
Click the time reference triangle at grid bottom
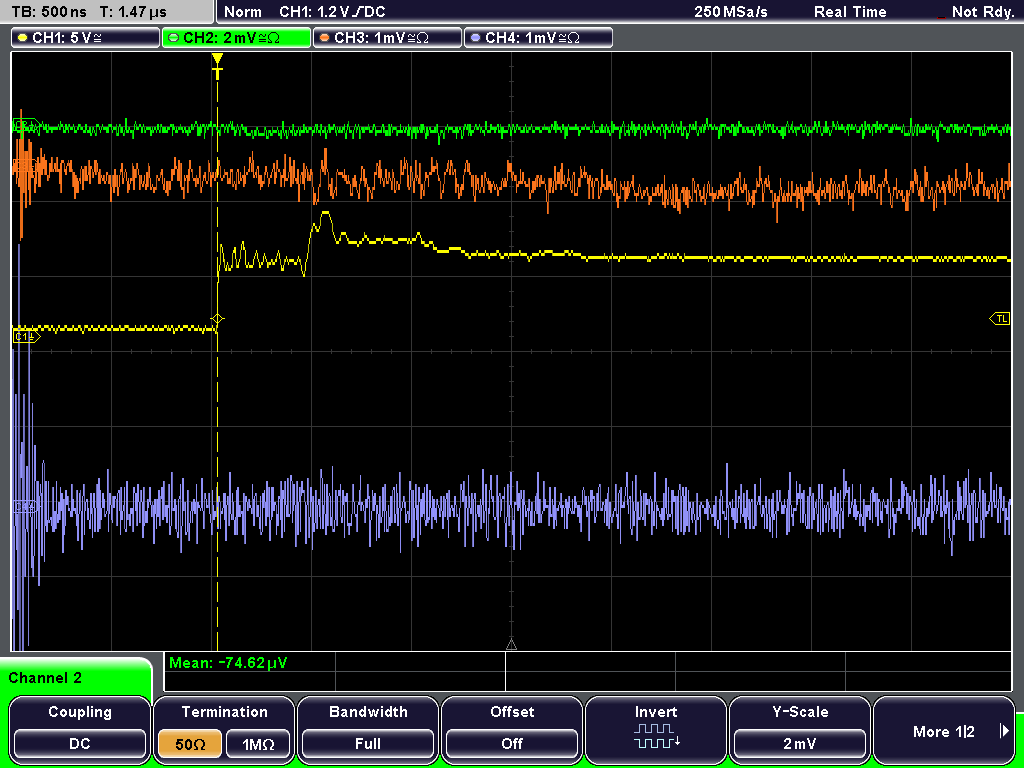[511, 645]
